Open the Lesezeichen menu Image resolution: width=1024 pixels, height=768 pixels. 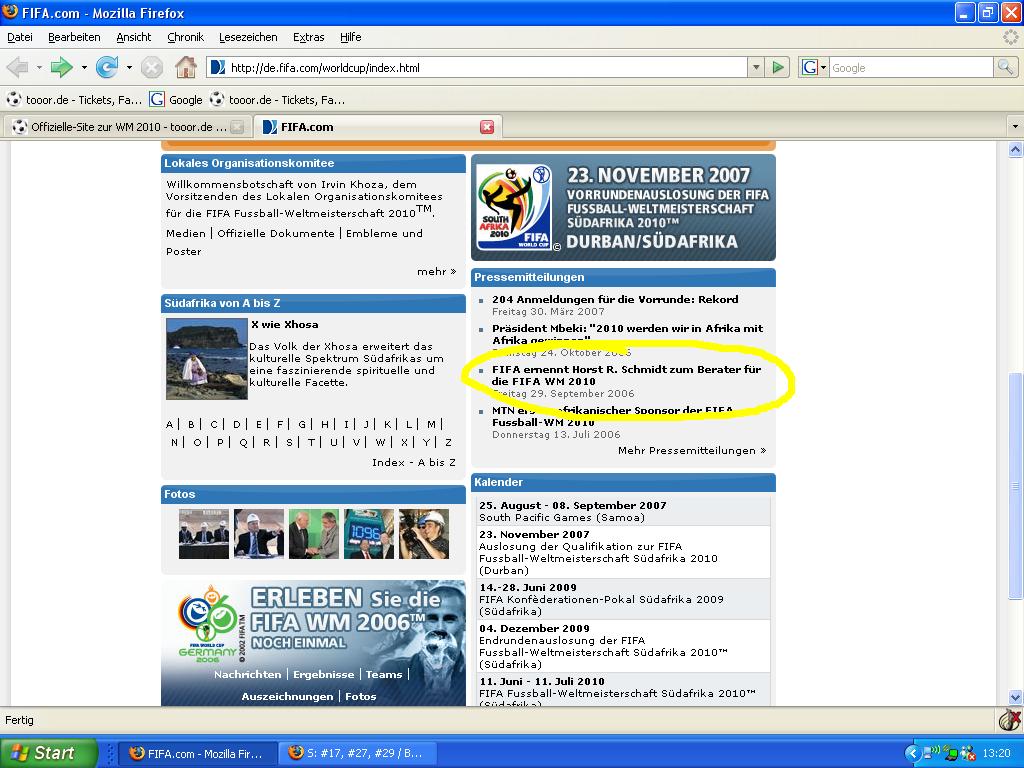[248, 37]
